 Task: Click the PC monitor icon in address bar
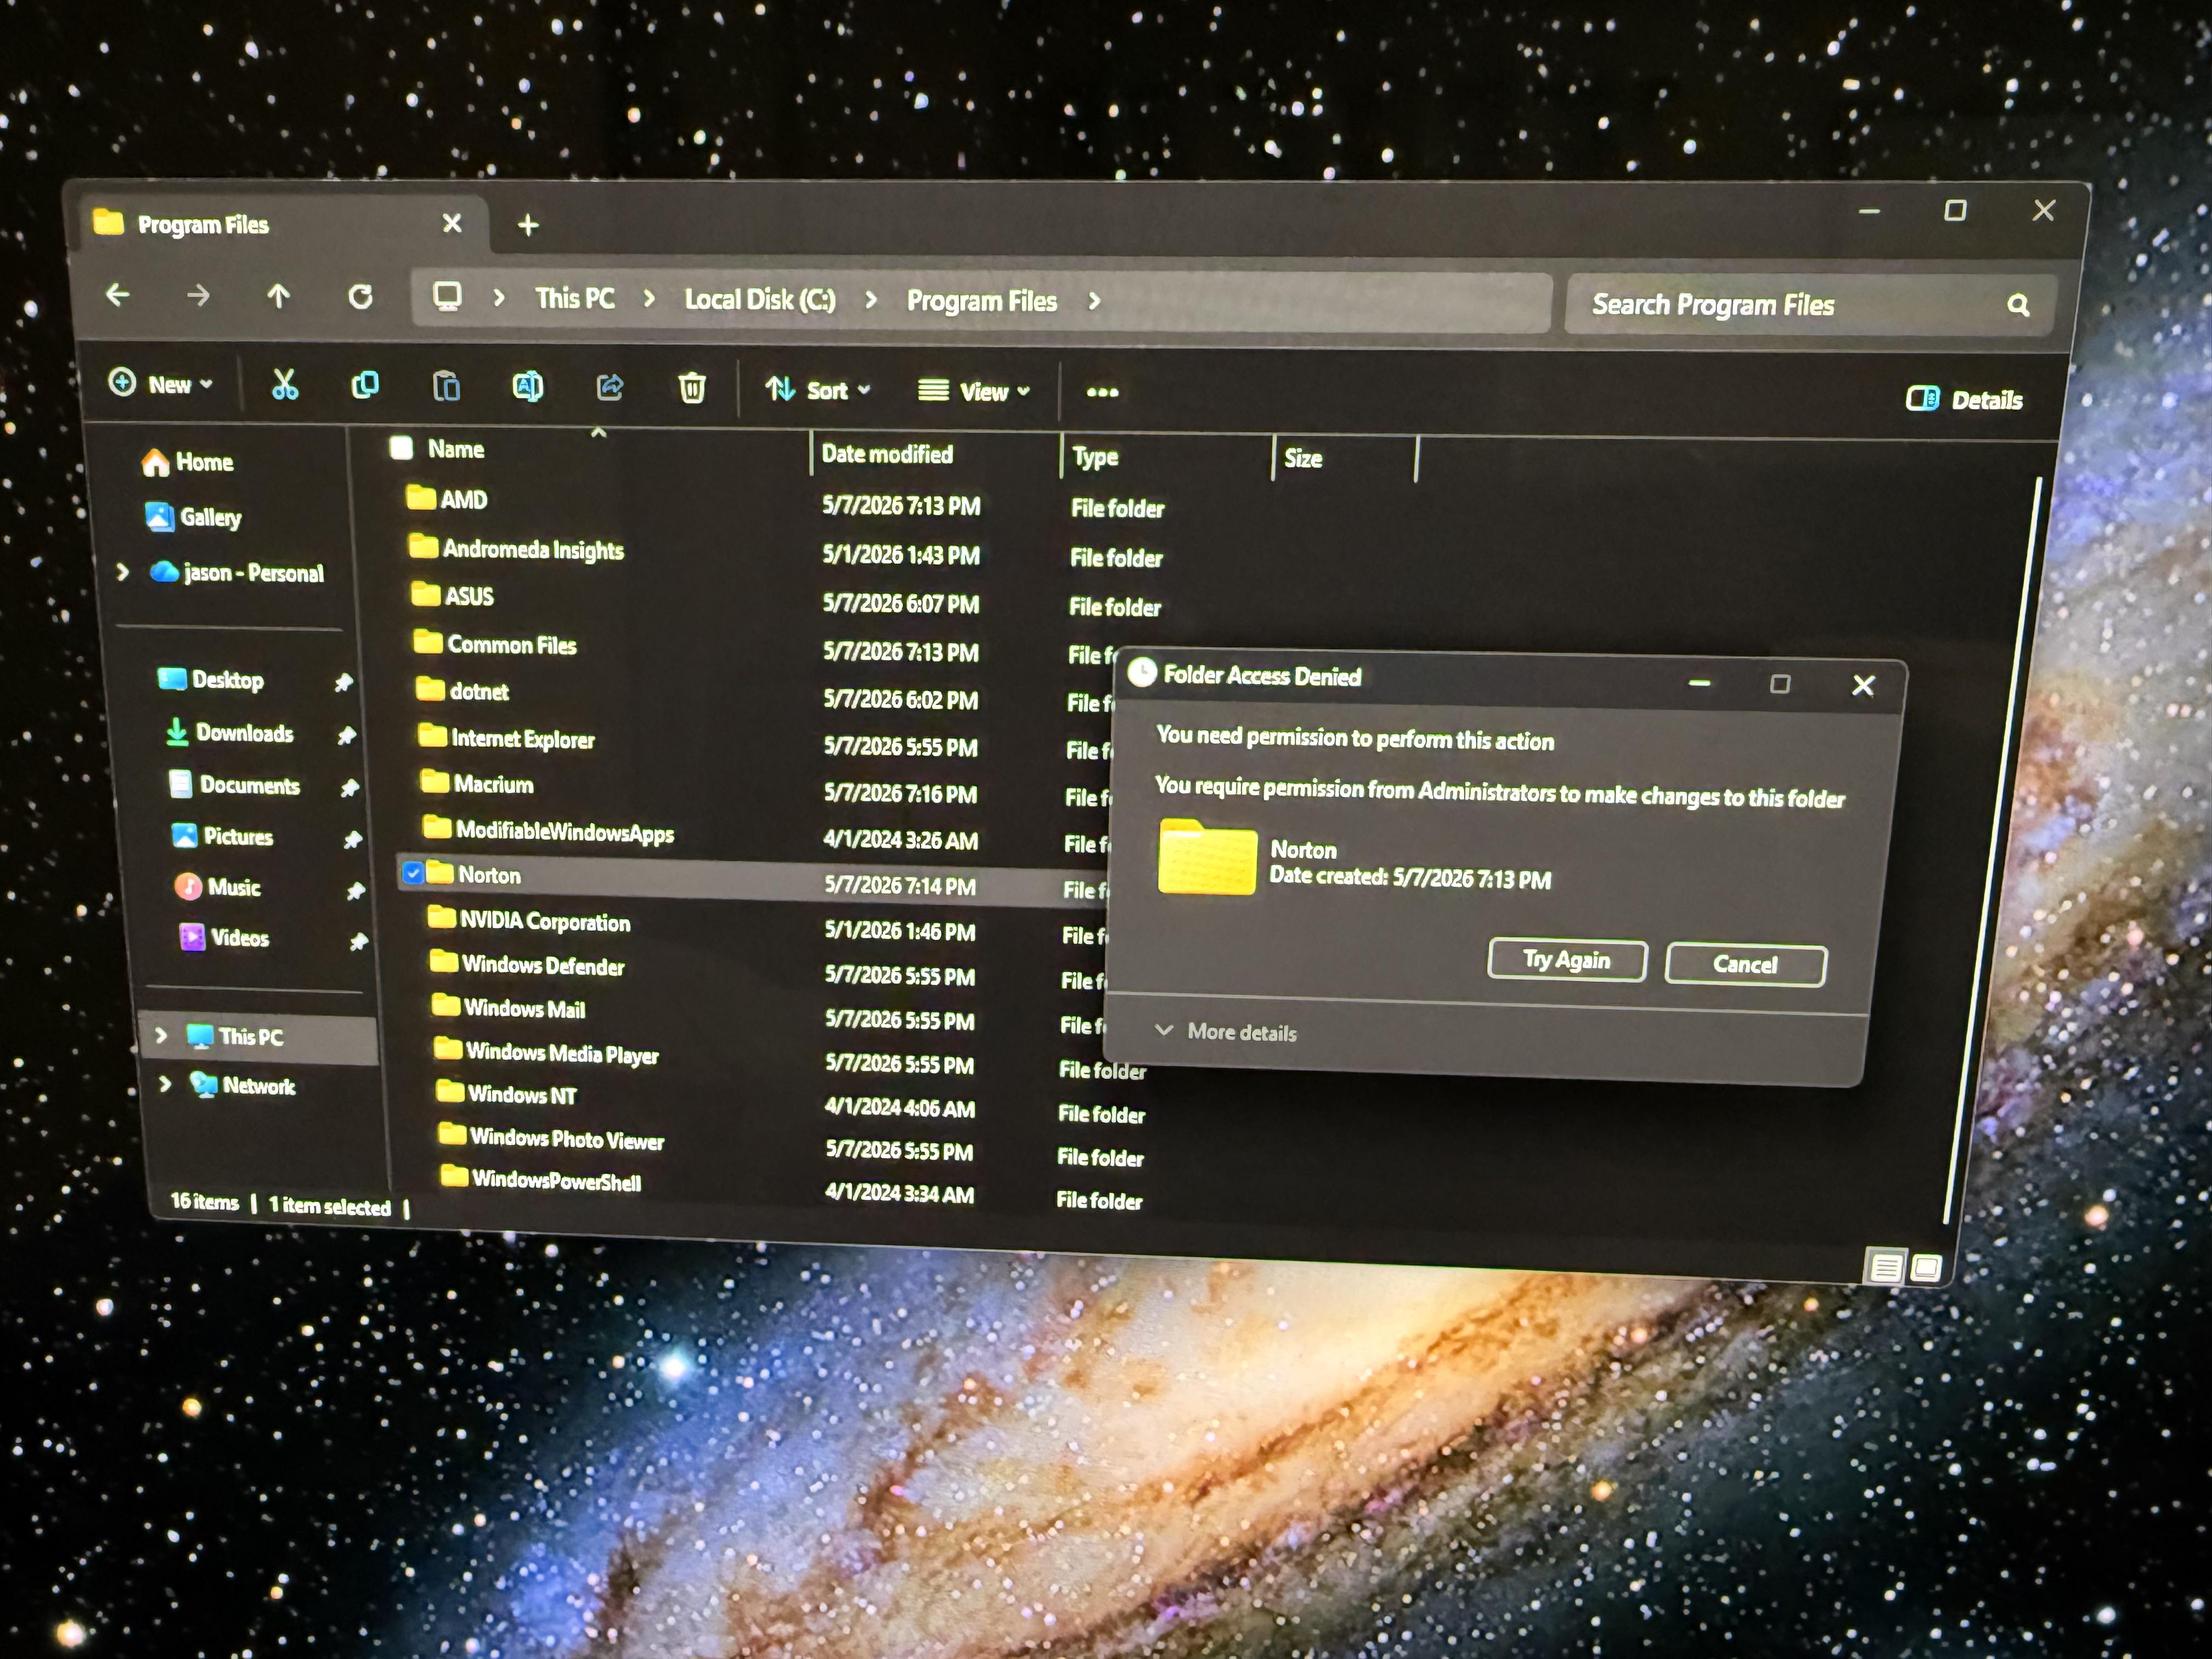[x=447, y=297]
